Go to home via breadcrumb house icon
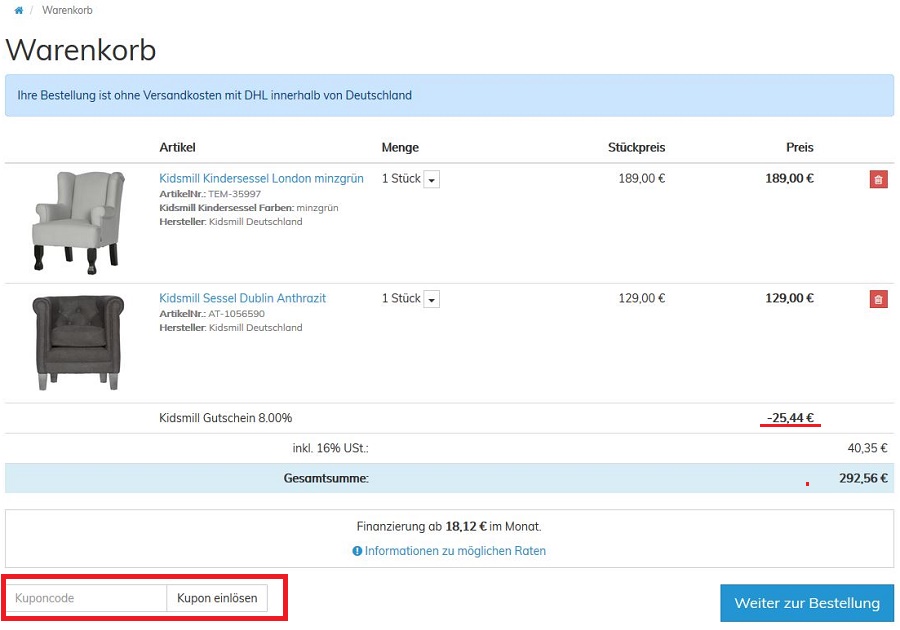 19,10
